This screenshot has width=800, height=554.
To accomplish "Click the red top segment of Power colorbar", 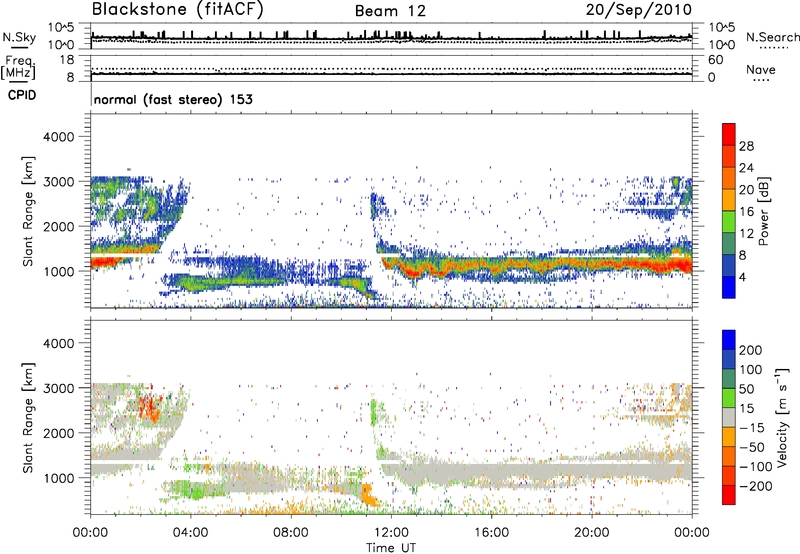I will click(x=729, y=134).
